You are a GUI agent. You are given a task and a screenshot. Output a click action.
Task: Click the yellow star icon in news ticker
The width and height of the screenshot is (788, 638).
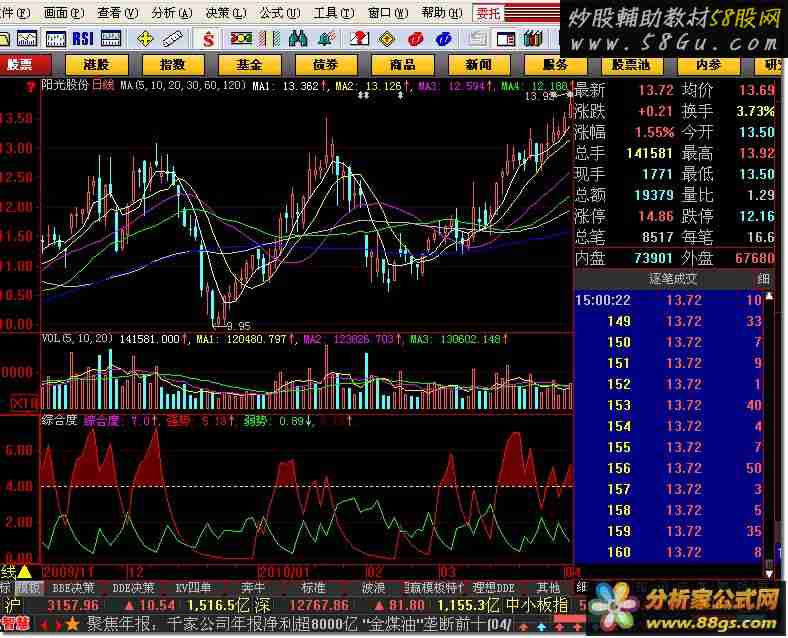pyautogui.click(x=72, y=624)
